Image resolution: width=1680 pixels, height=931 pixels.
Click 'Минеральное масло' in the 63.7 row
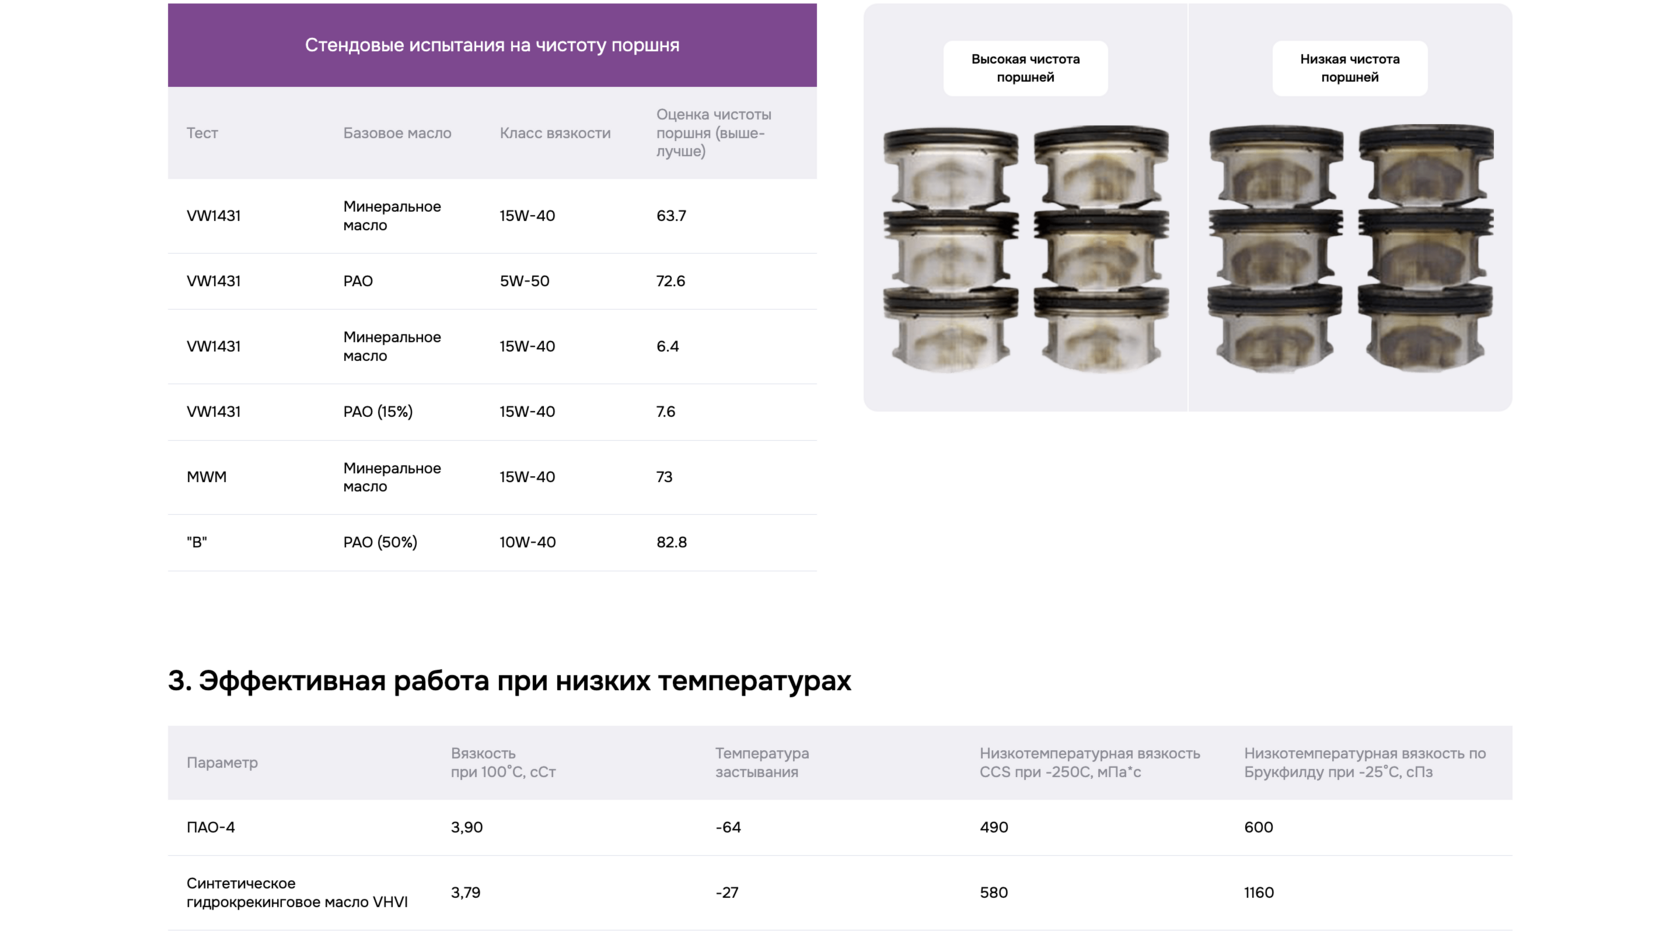click(x=392, y=216)
